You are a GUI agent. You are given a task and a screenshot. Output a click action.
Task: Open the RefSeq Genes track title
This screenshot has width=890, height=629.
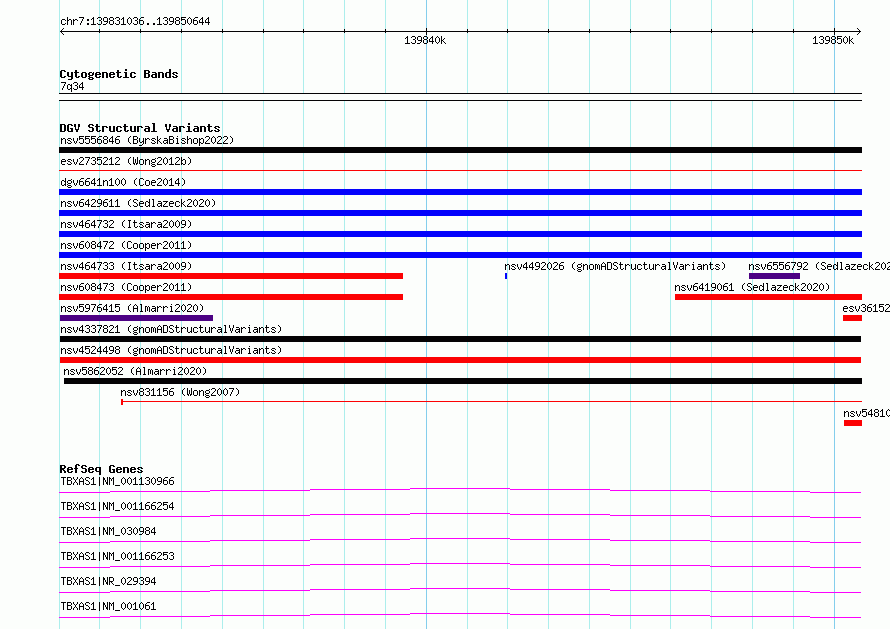(x=101, y=469)
